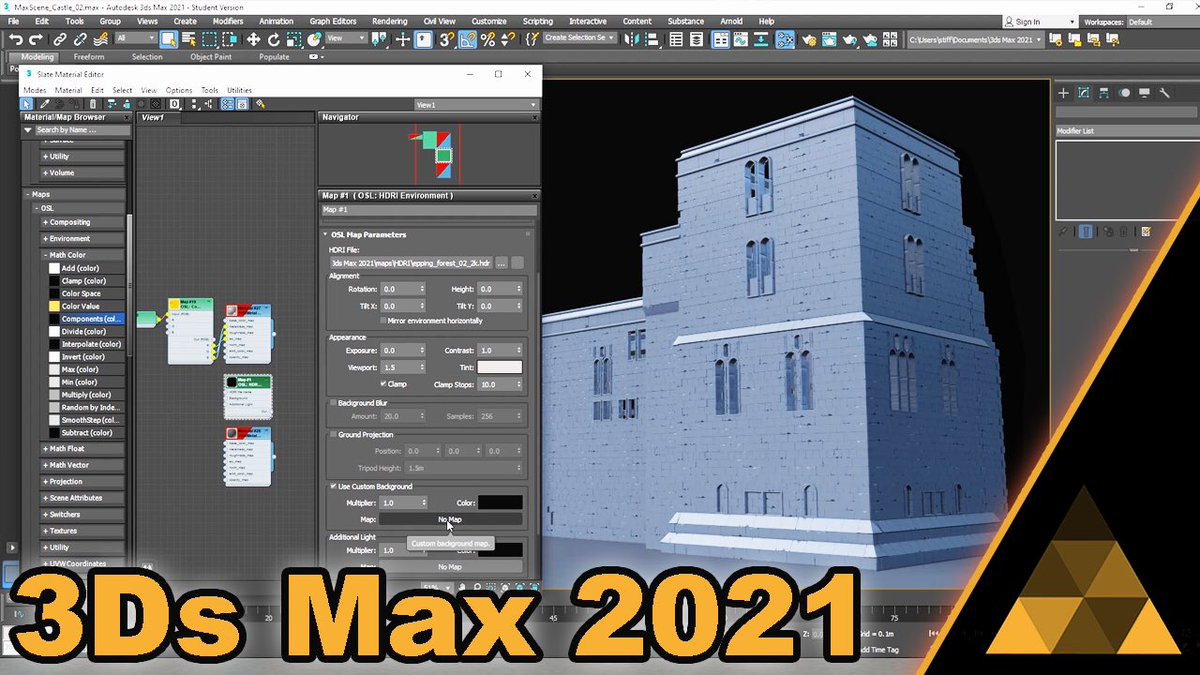Uncheck the Clamp option
Screen dimensions: 1200x675
(384, 384)
